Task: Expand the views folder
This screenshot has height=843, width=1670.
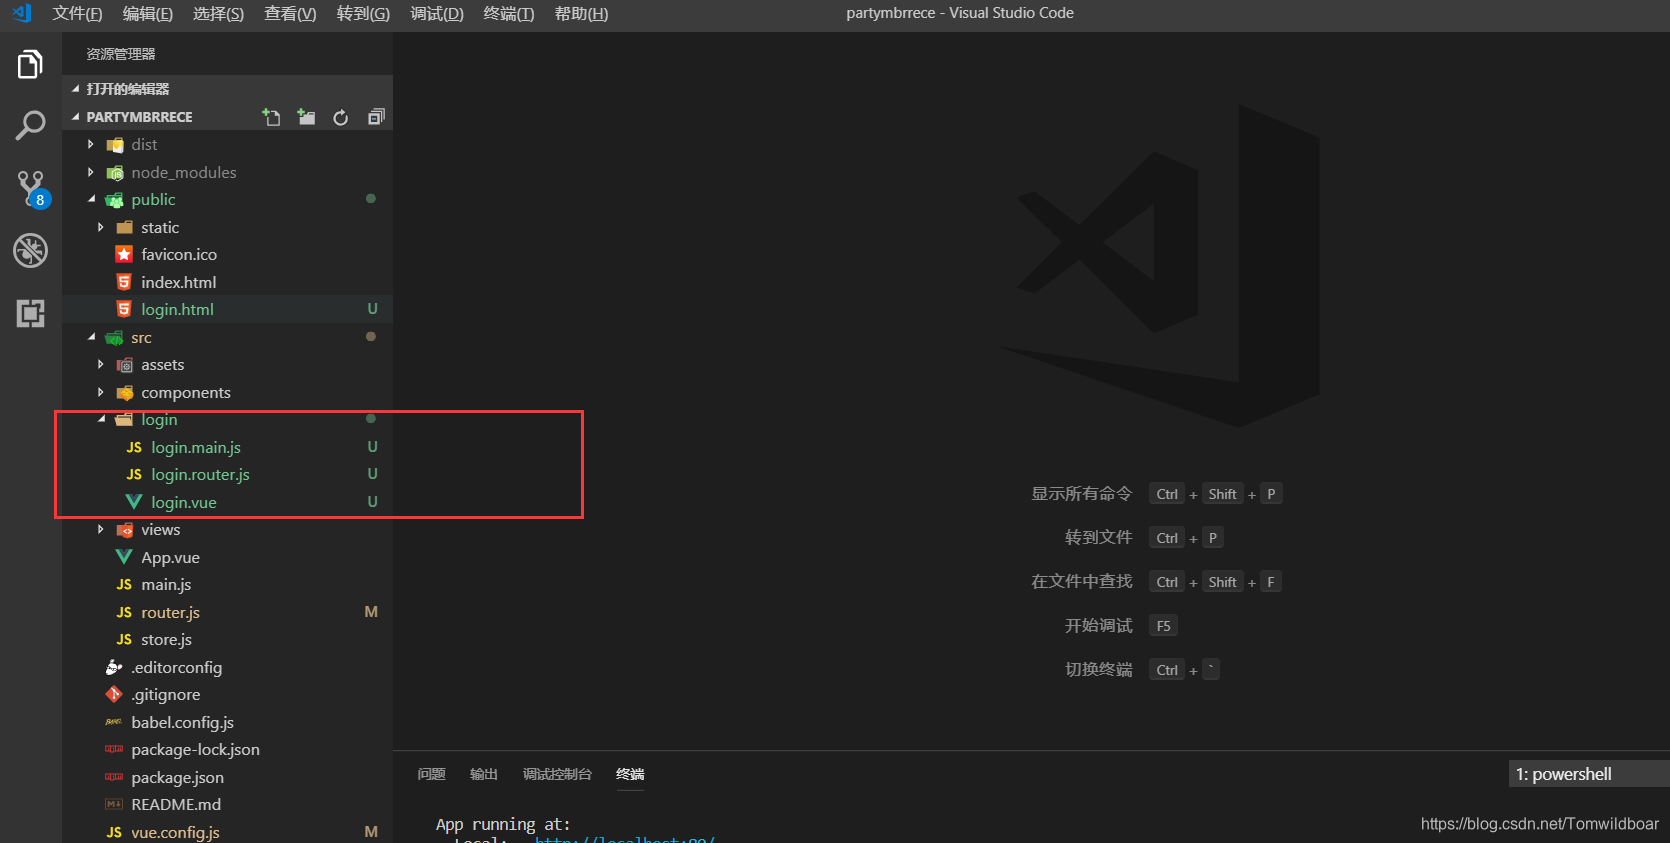Action: coord(101,530)
